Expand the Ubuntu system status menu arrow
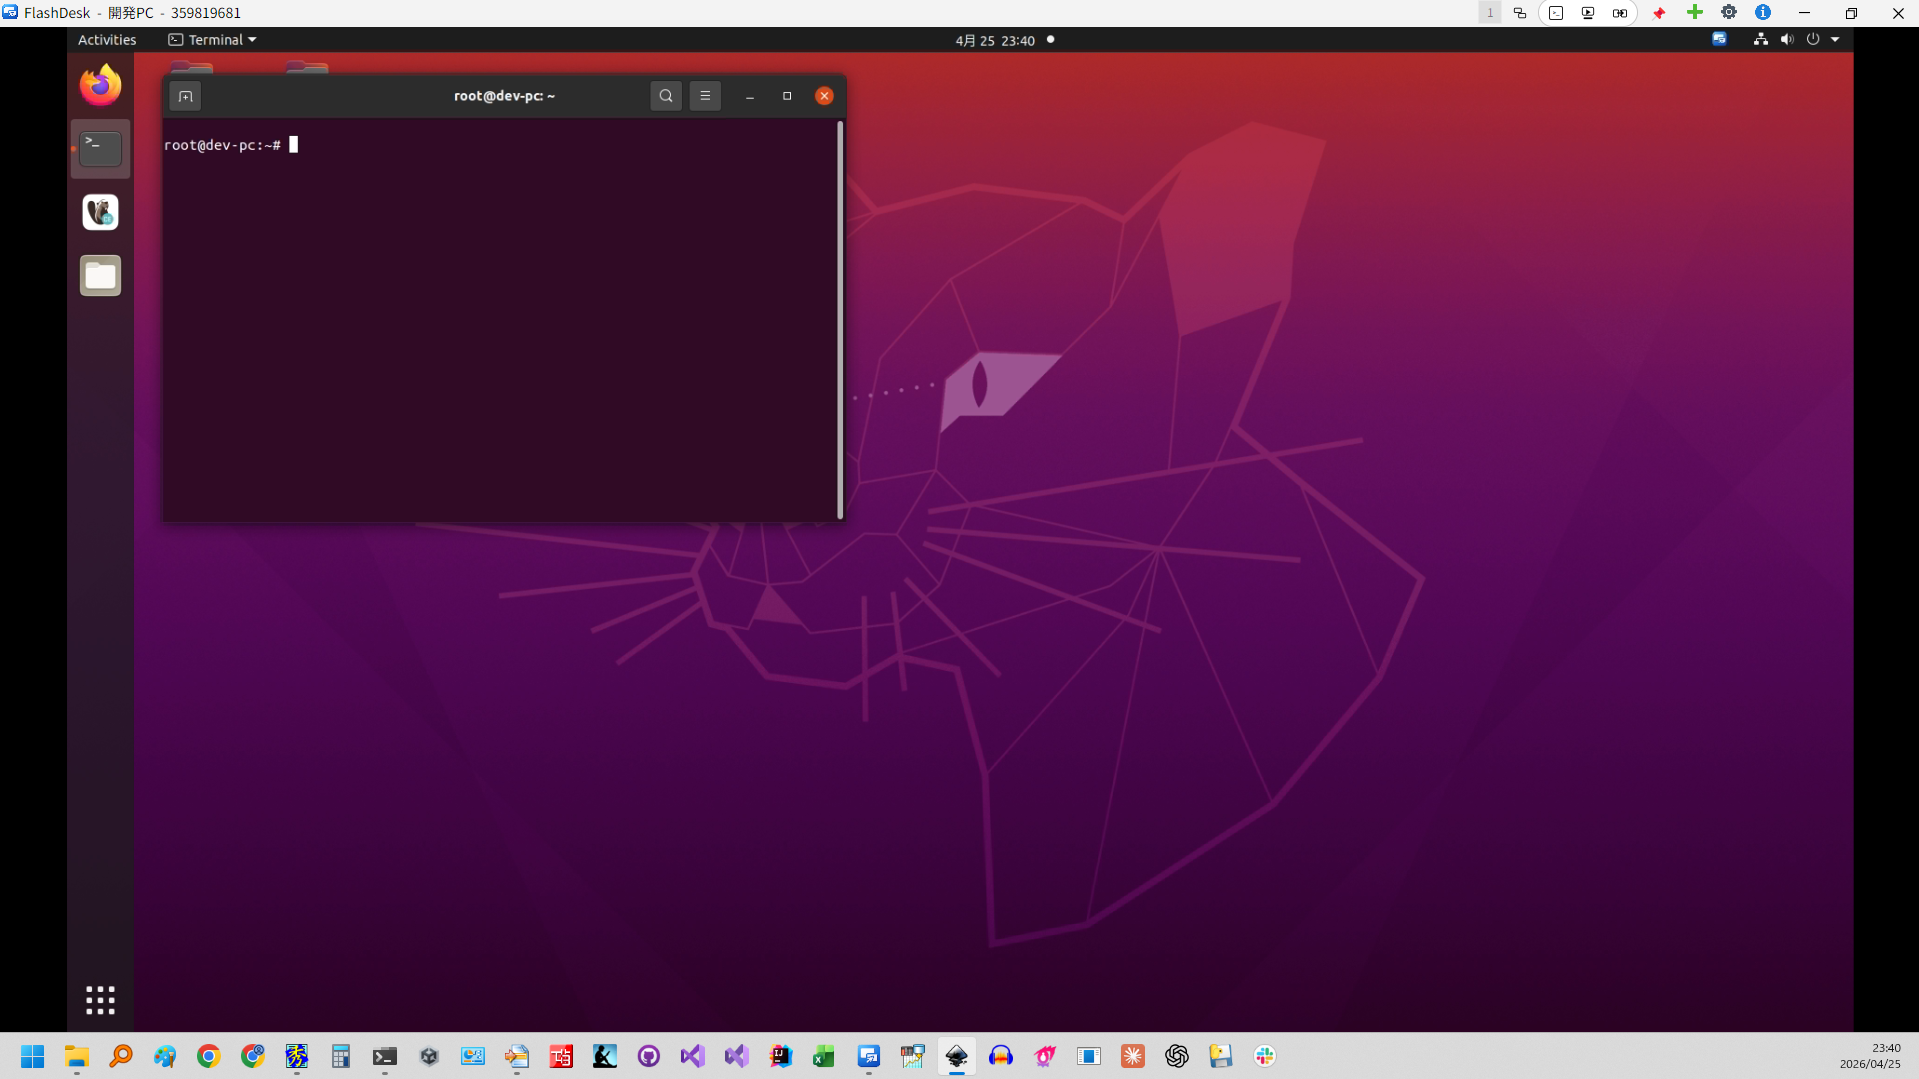This screenshot has height=1079, width=1919. (1835, 40)
